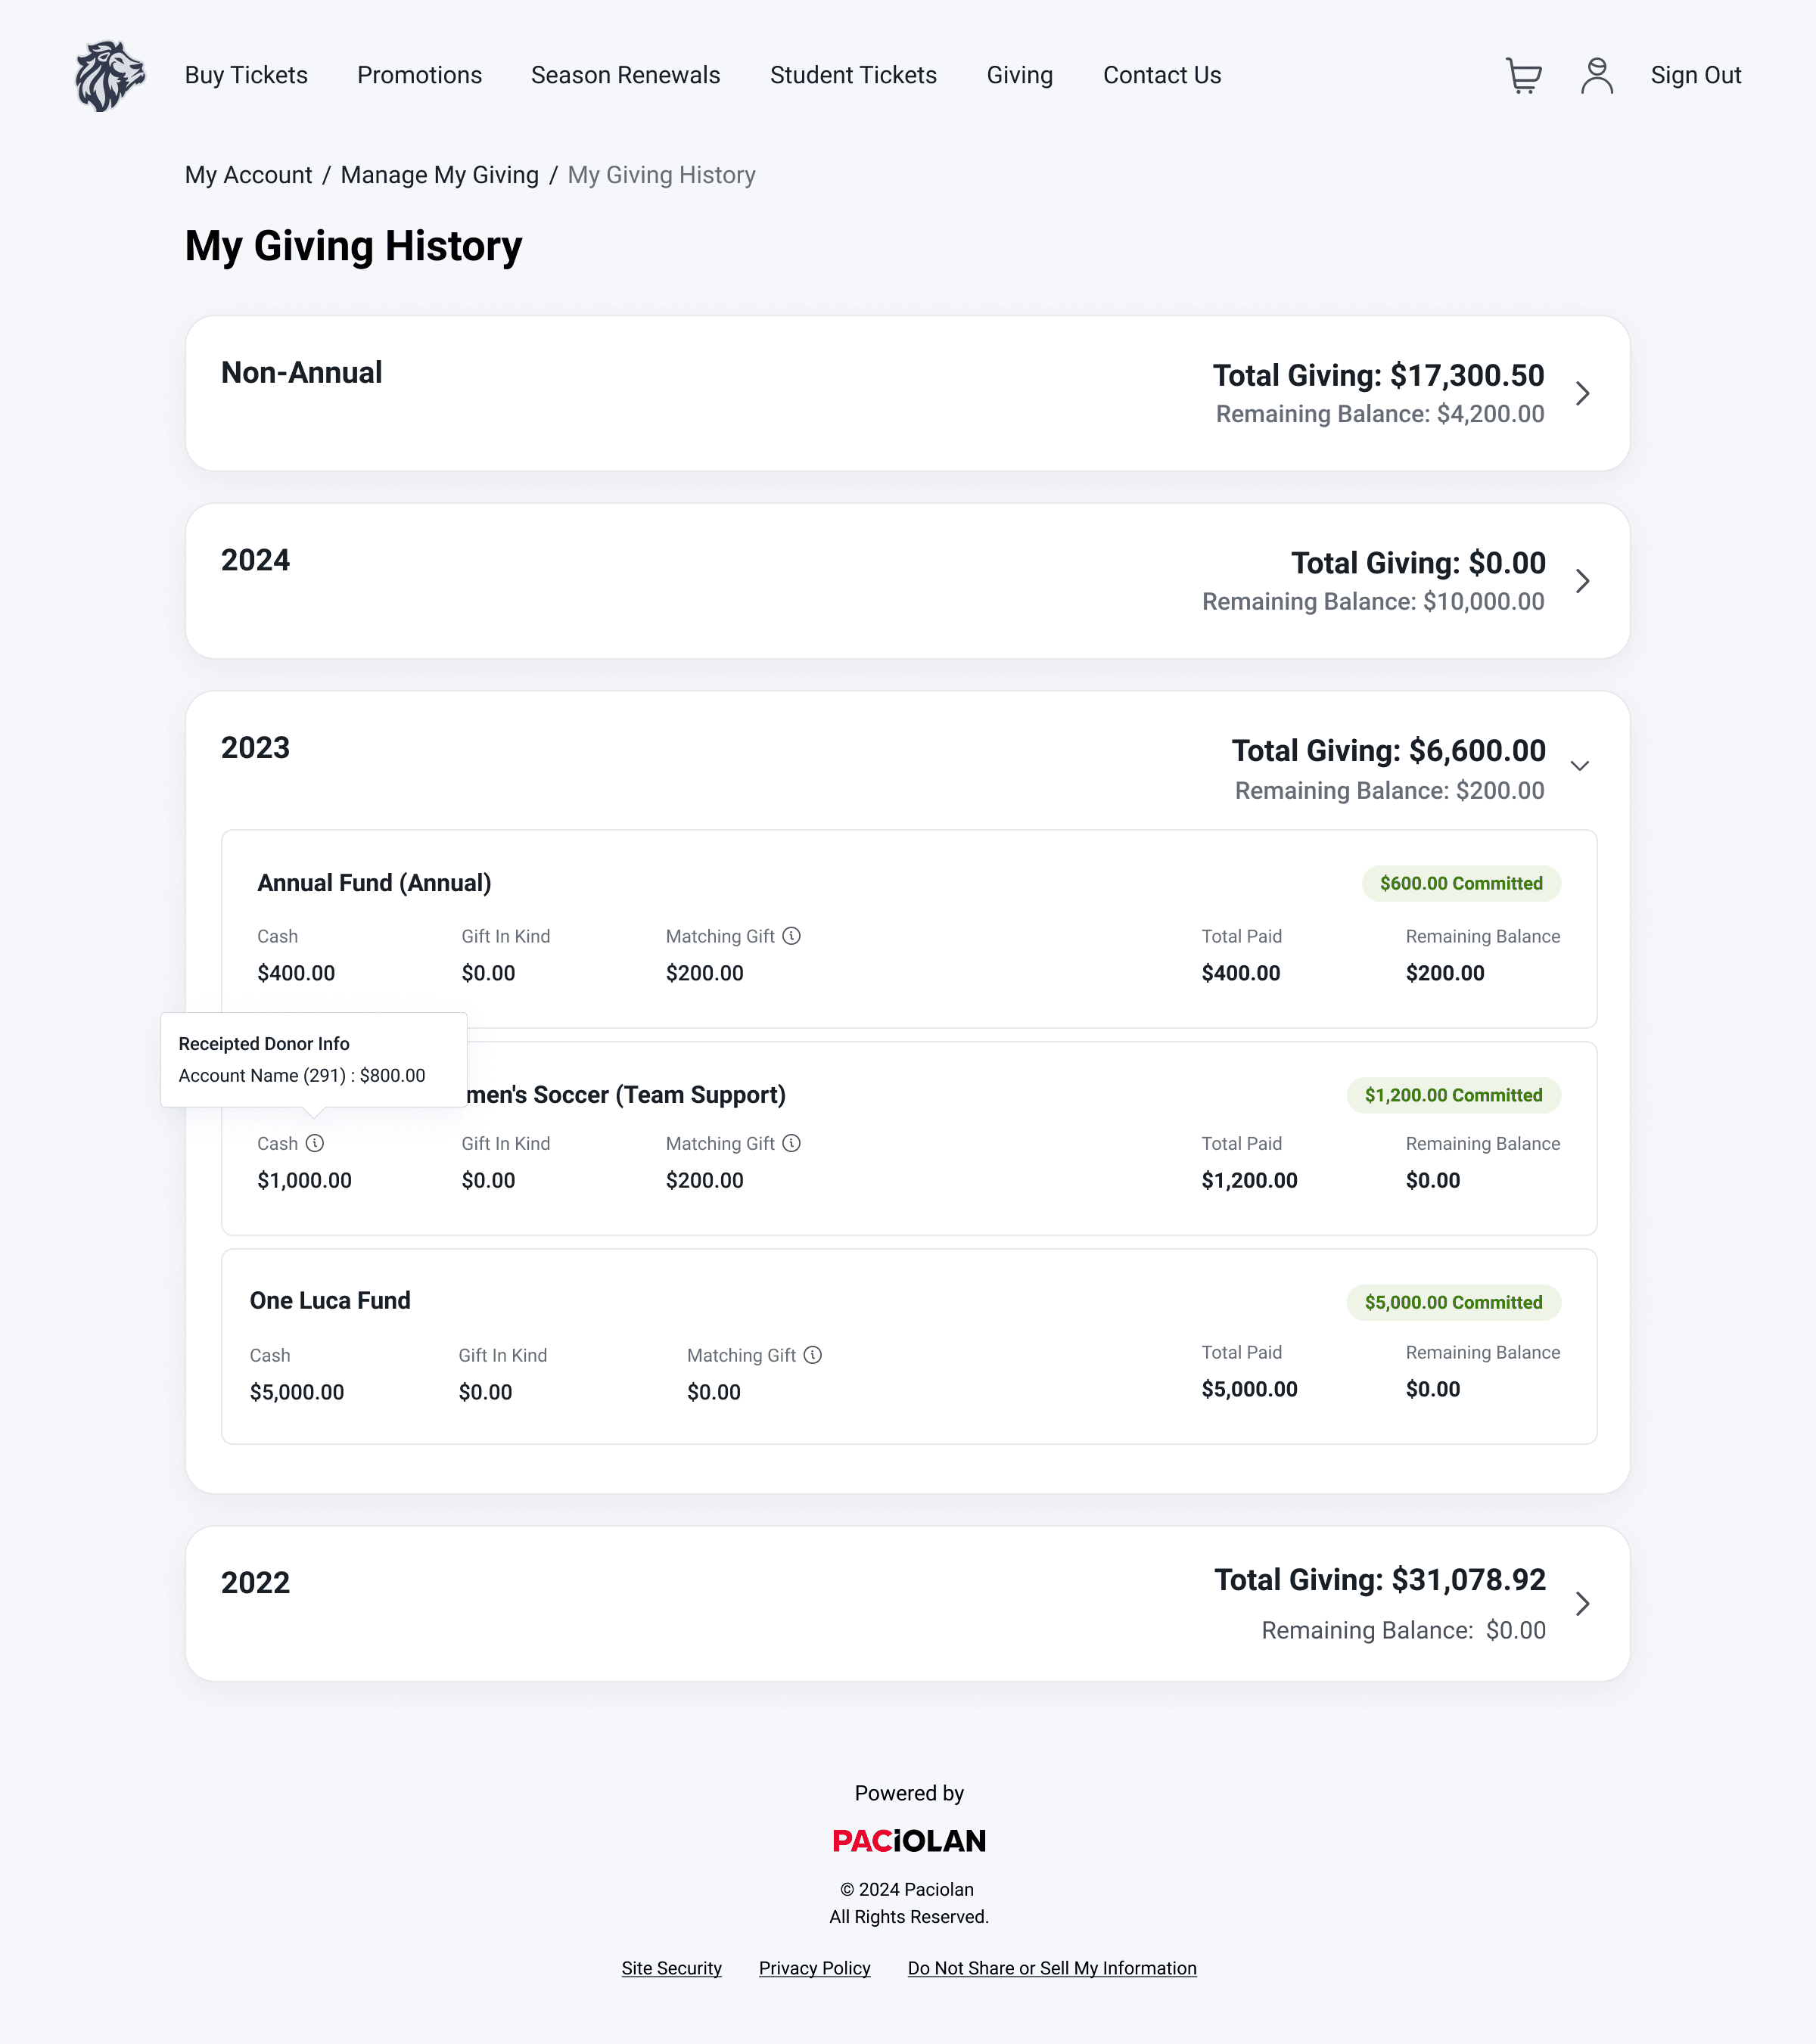Collapse the 2023 giving section chevron
Screen dimensions: 1816x2044
(1580, 766)
